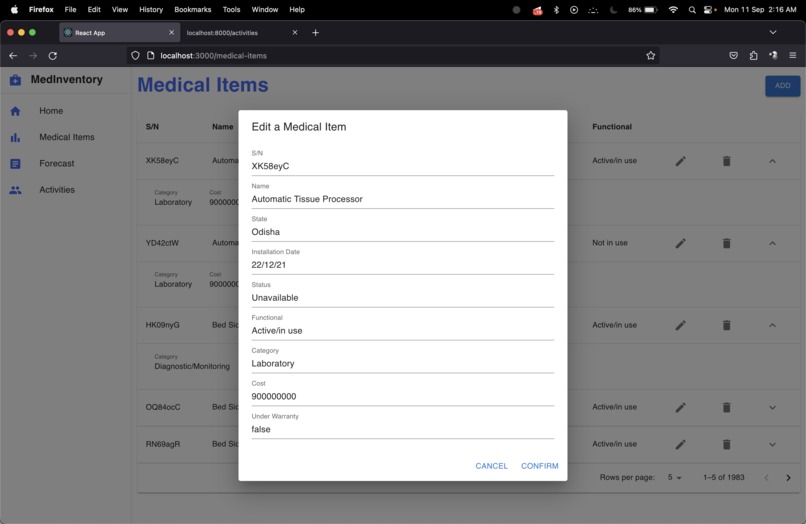Open Forecast in the sidebar

(x=66, y=164)
